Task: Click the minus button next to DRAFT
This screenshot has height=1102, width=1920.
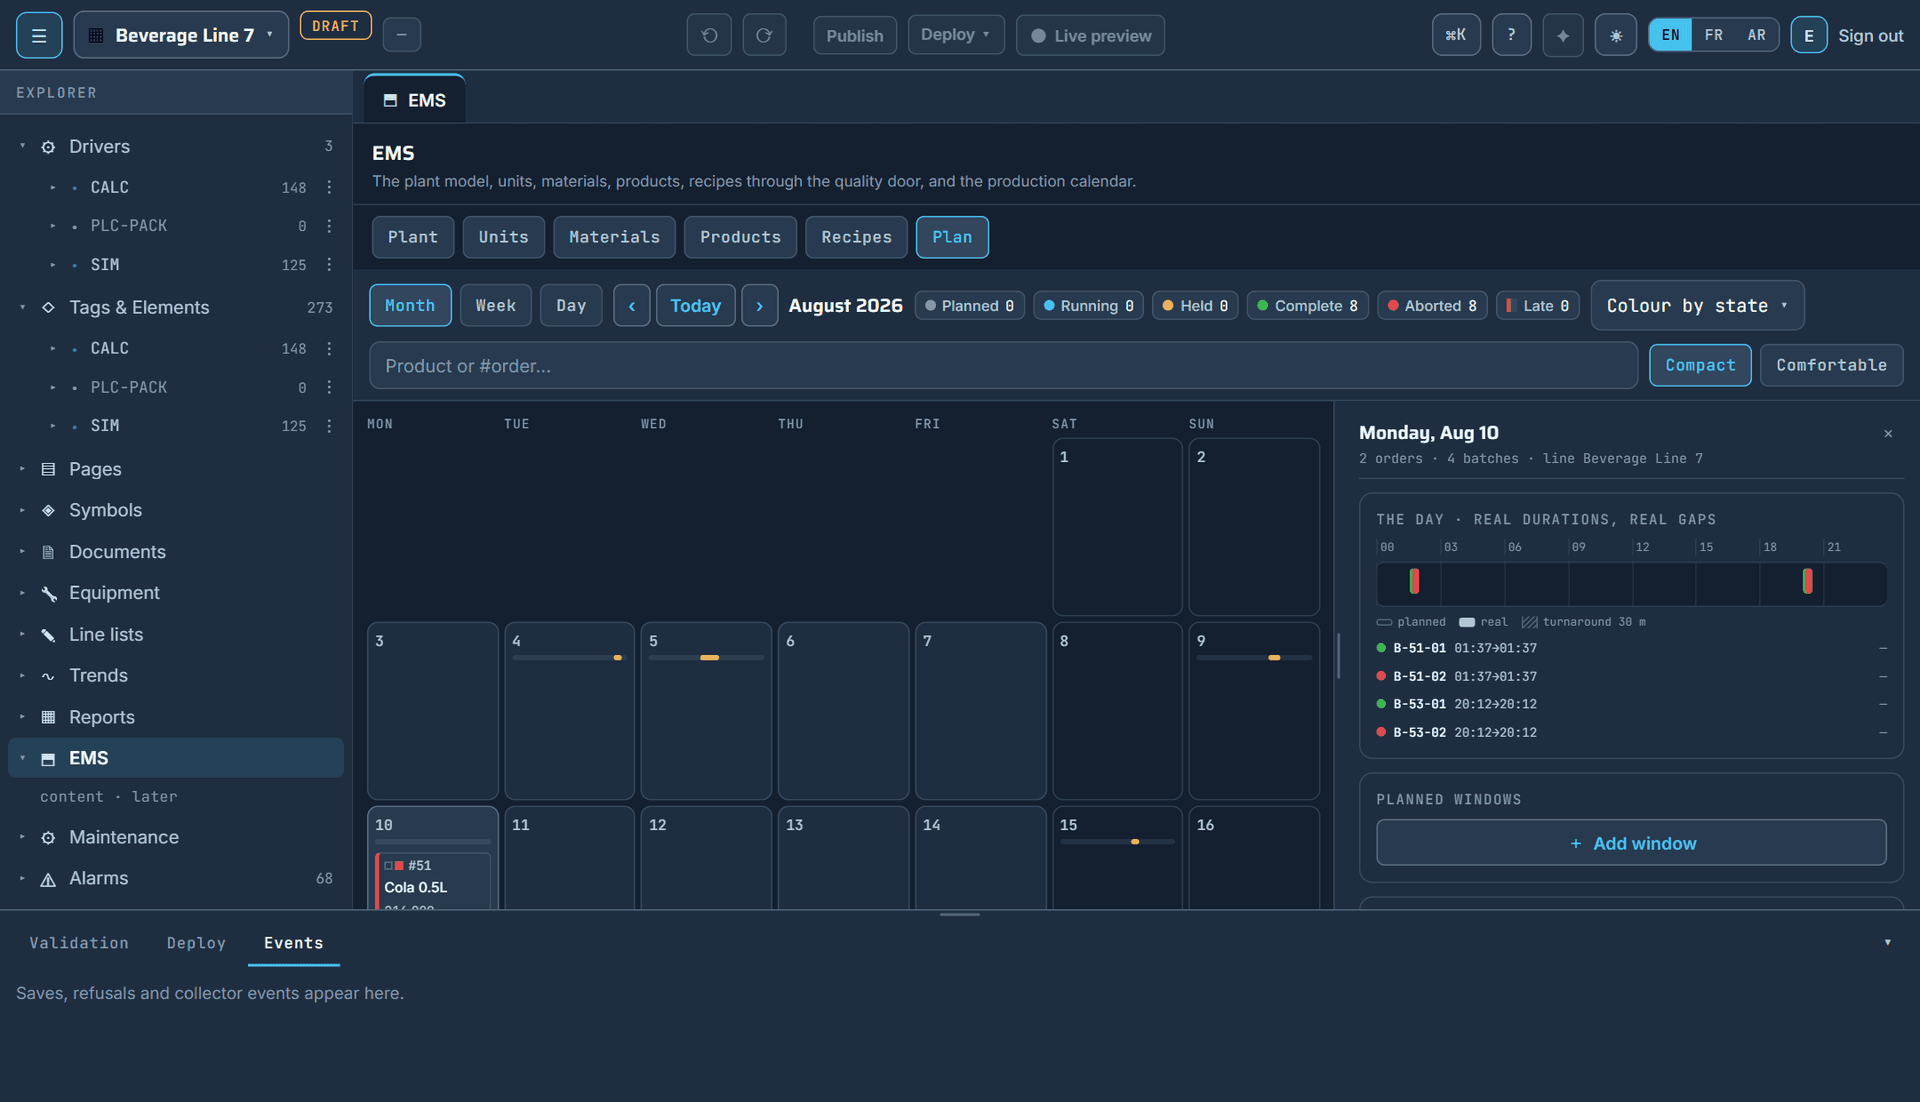Action: (402, 35)
